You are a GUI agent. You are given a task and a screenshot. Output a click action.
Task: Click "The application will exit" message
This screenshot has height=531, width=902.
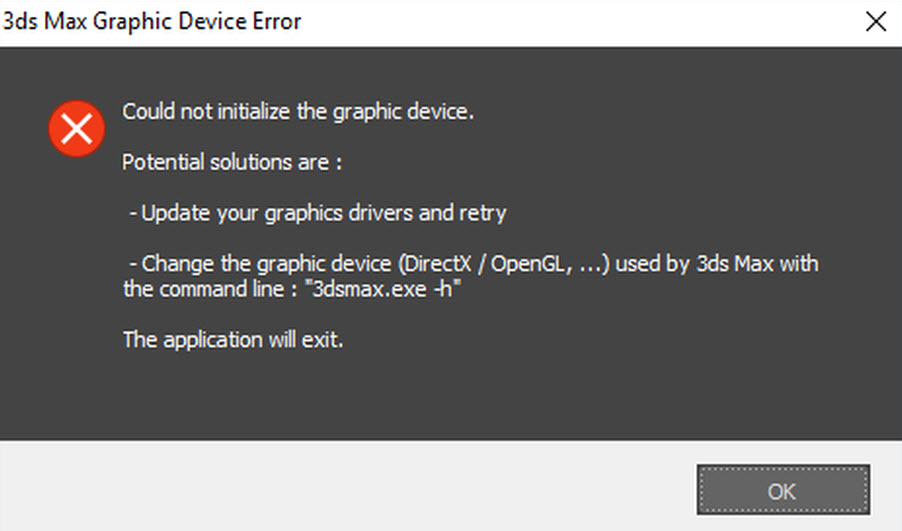point(233,339)
